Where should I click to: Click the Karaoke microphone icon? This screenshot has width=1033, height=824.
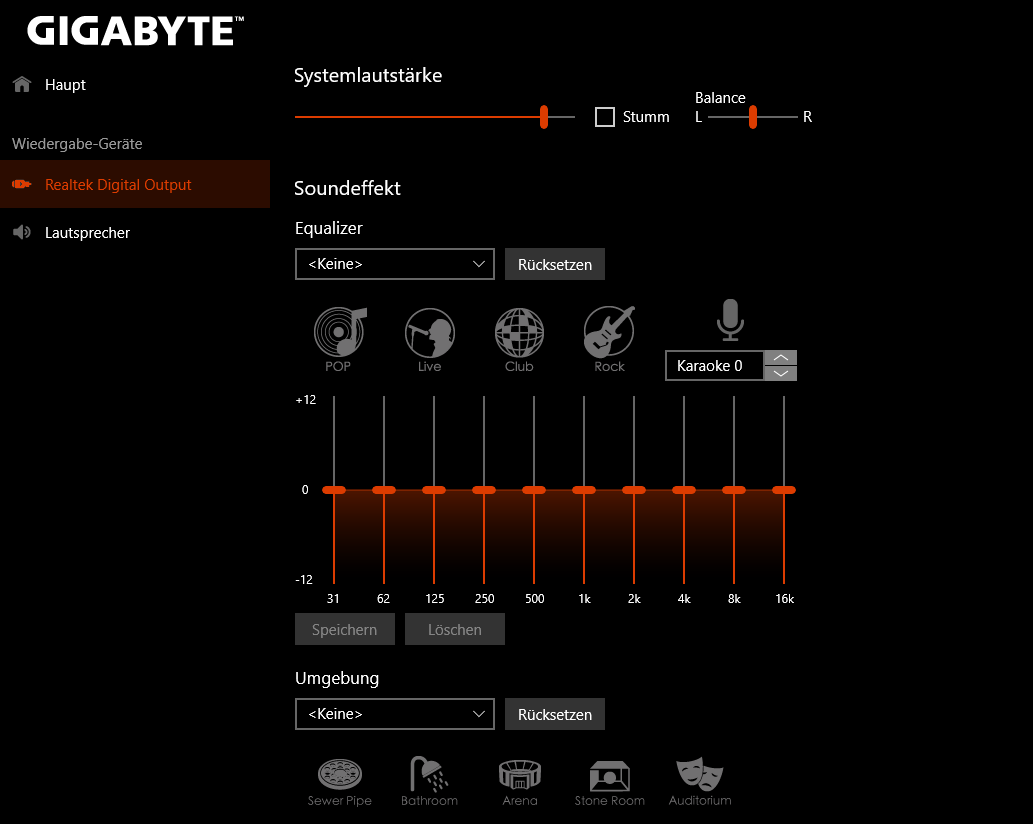(x=731, y=320)
